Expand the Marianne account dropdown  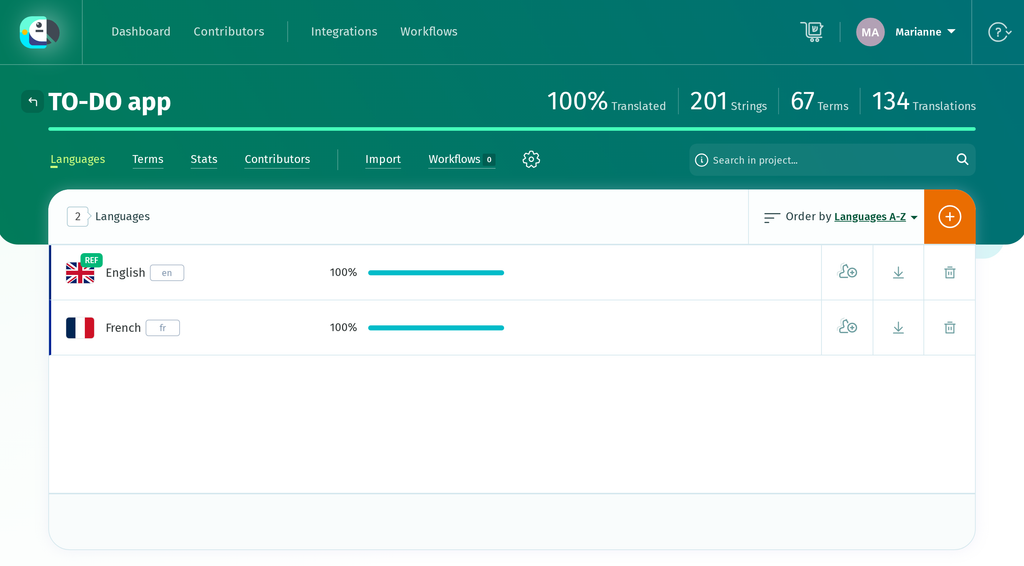click(925, 32)
